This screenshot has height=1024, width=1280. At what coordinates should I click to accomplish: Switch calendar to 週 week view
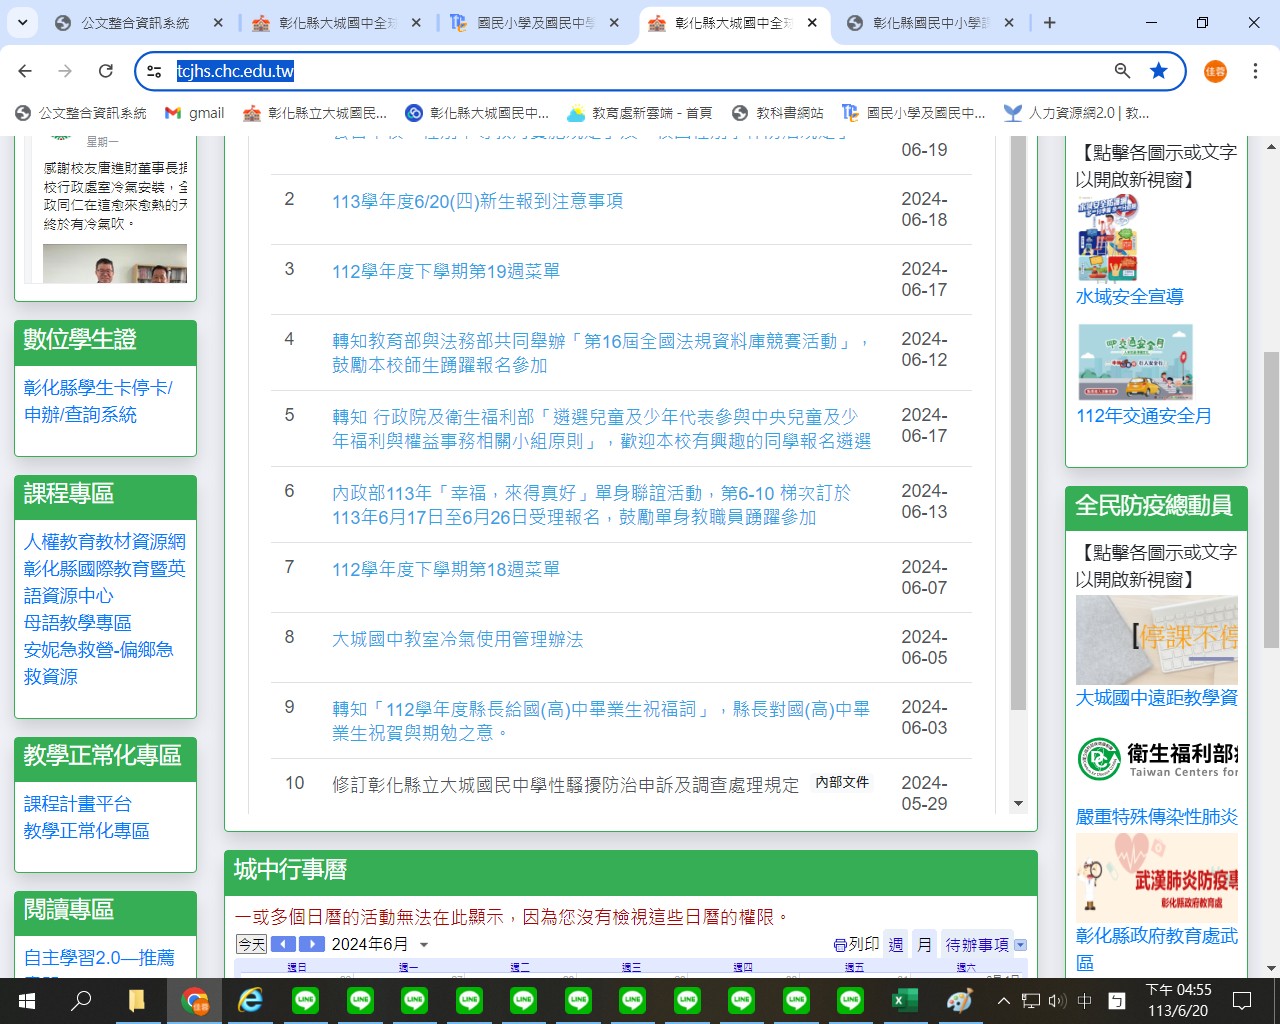coord(896,944)
